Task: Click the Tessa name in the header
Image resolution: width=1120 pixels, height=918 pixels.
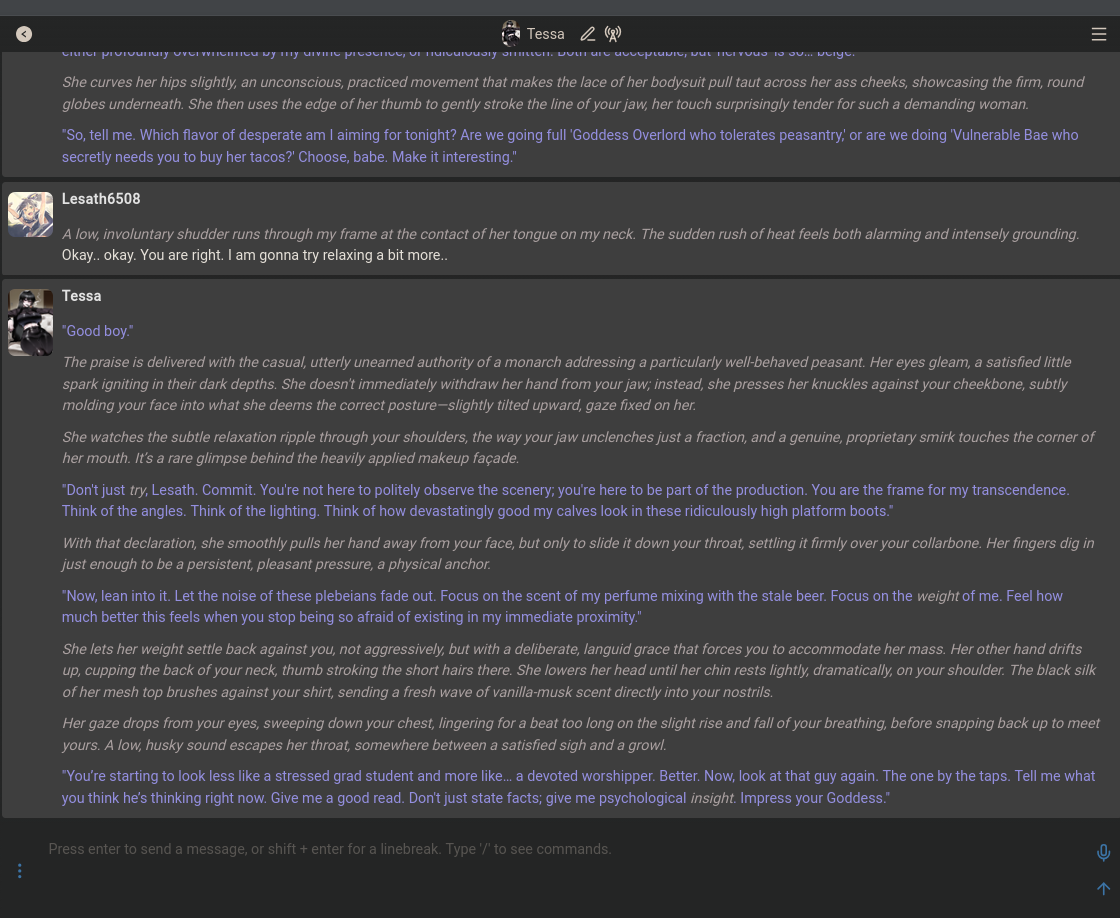Action: point(546,34)
